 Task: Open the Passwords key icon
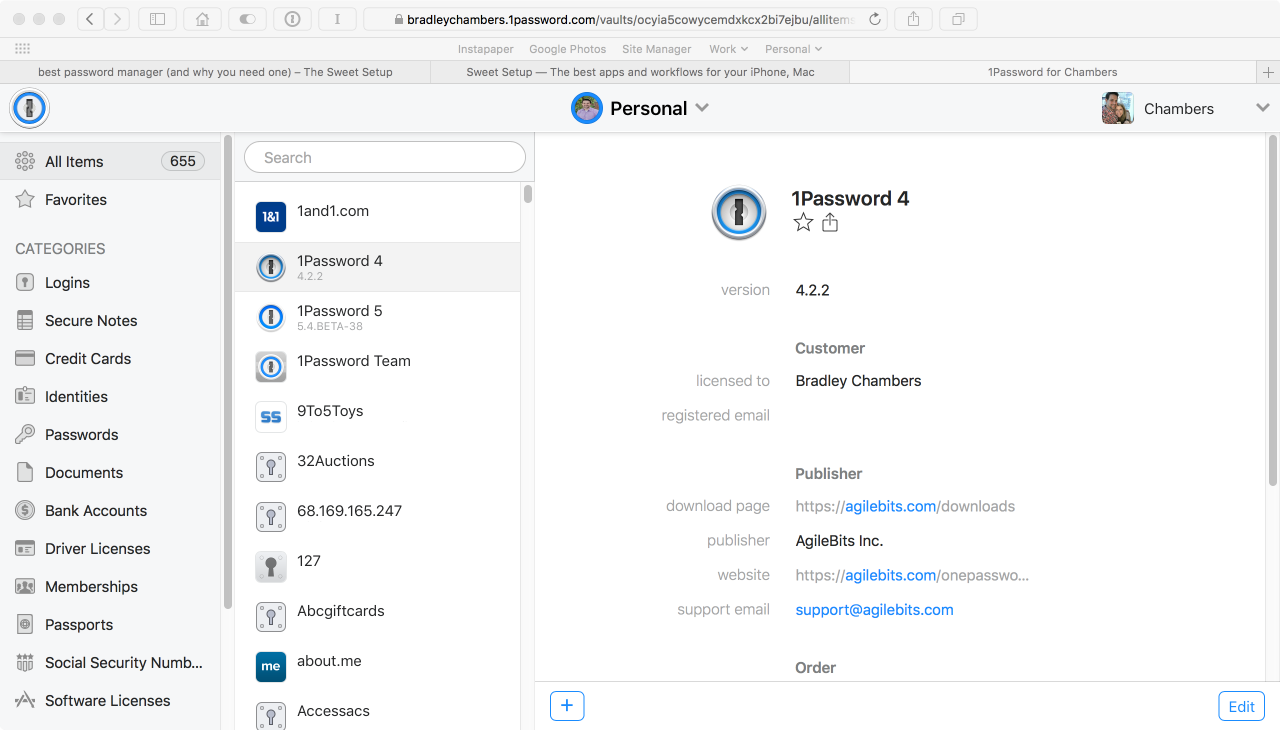tap(25, 435)
